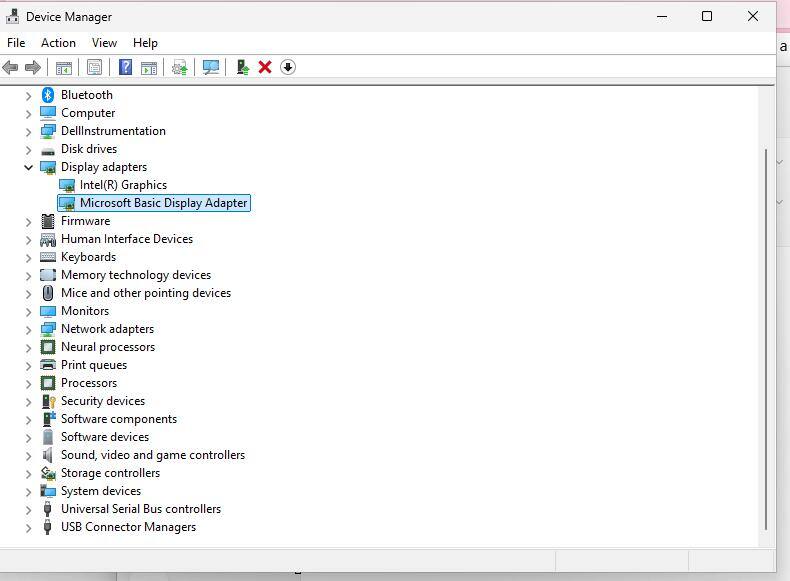This screenshot has width=790, height=581.
Task: Select the Intel(R) Graphics device
Action: (123, 185)
